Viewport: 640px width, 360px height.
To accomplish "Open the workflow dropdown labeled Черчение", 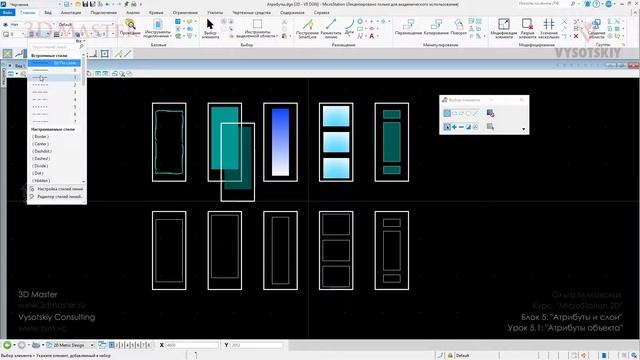I will pyautogui.click(x=35, y=4).
